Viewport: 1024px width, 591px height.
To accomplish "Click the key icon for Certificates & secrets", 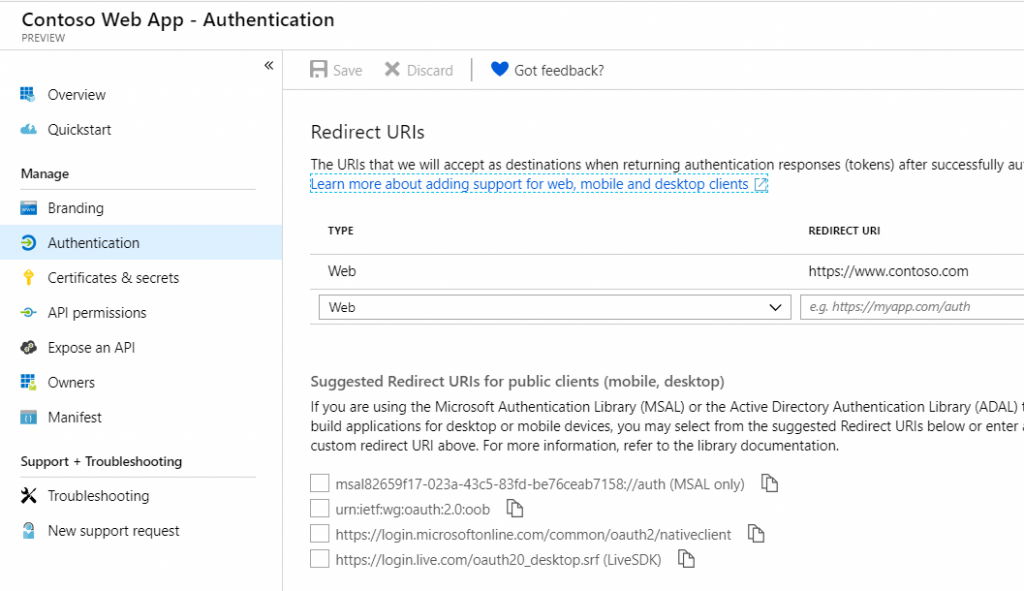I will 28,278.
